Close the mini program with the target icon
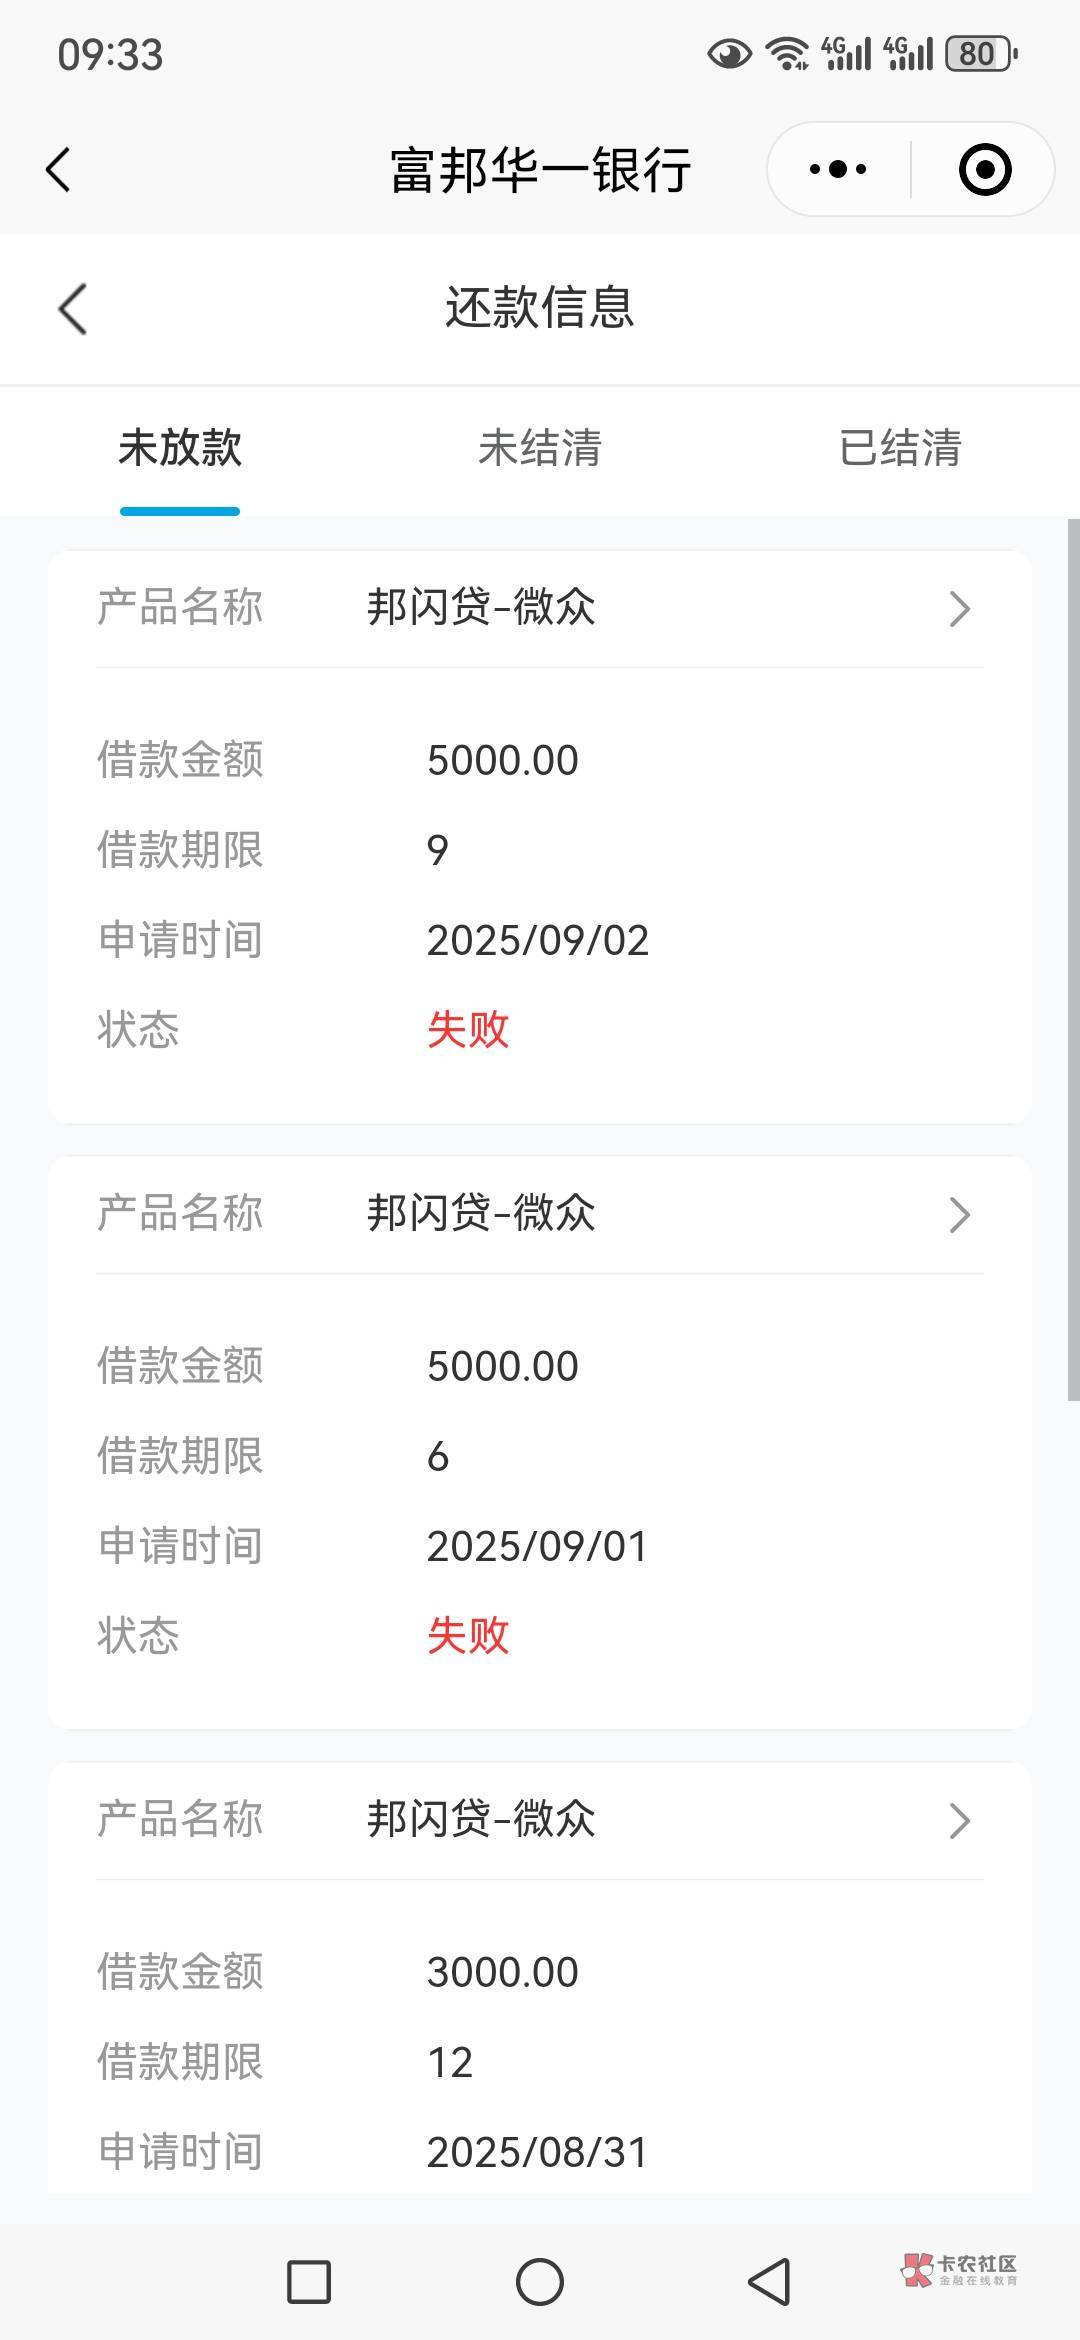1080x2340 pixels. tap(984, 169)
